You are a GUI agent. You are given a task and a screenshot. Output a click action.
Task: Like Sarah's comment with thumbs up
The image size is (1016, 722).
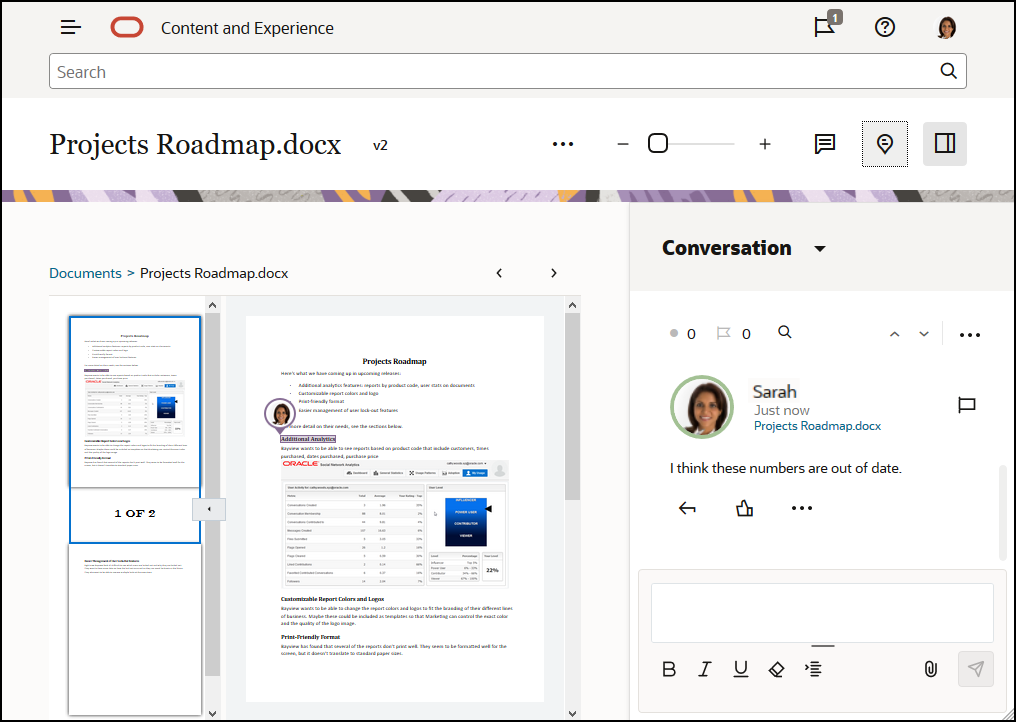(x=744, y=508)
